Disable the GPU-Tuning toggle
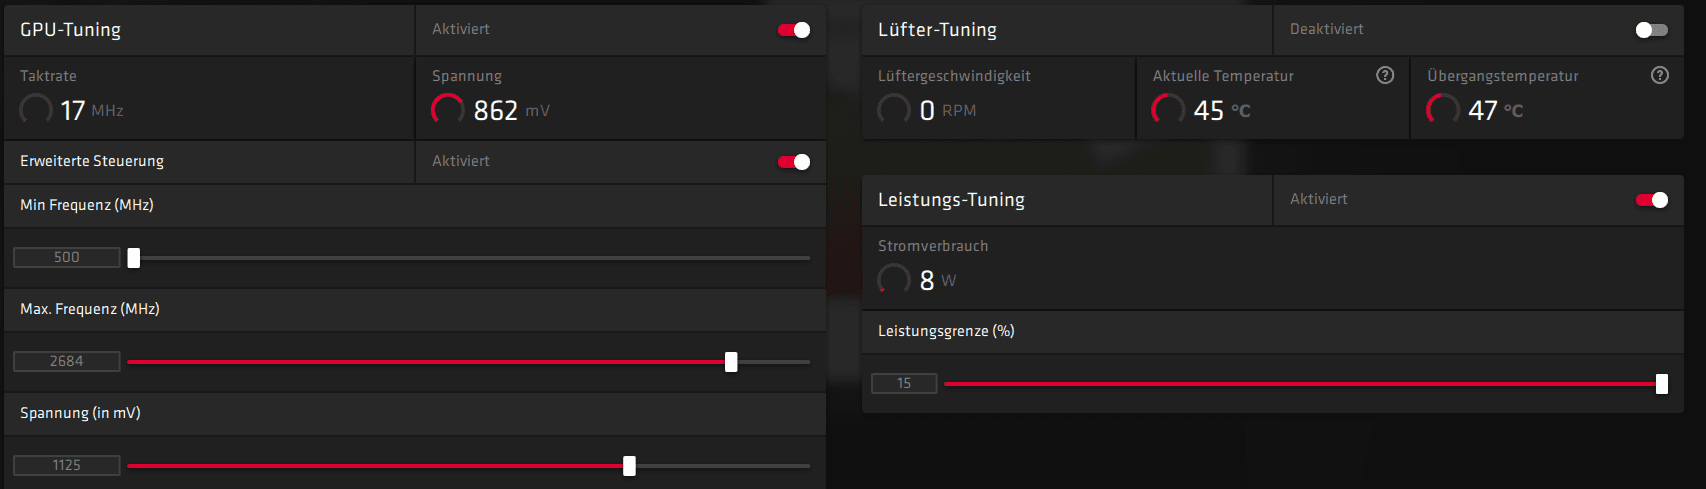This screenshot has width=1706, height=489. click(794, 30)
